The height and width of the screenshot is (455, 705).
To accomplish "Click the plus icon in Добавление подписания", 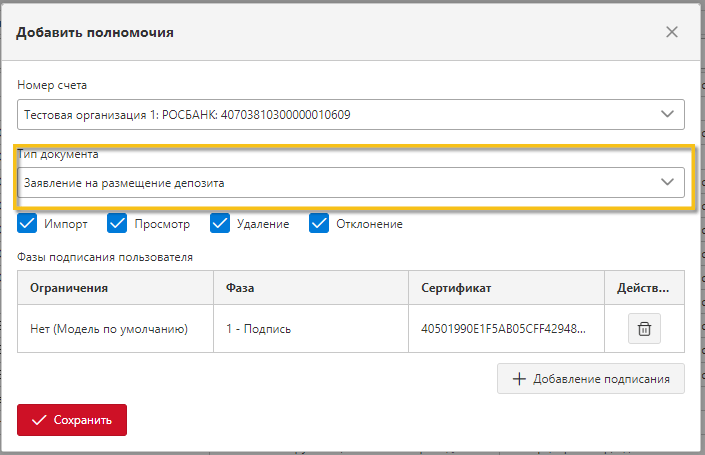I will [x=519, y=379].
